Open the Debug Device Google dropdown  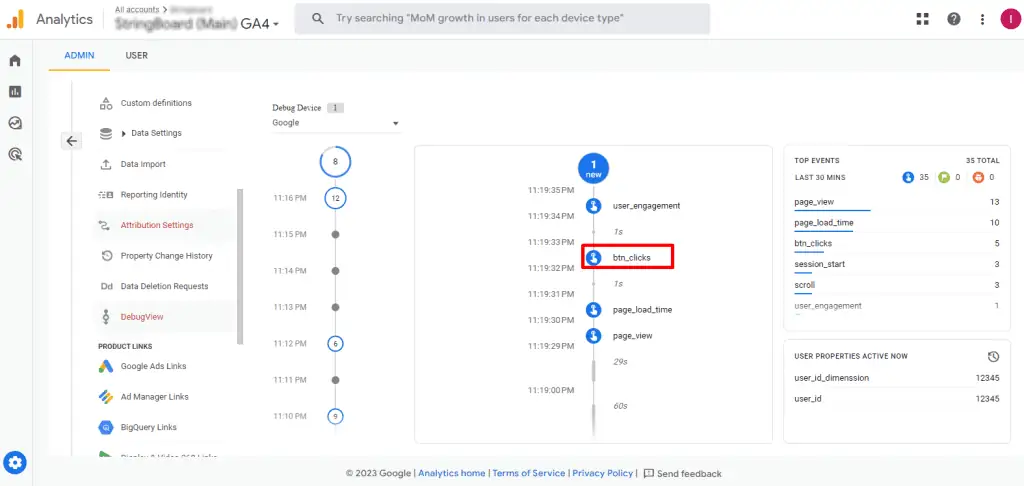336,123
